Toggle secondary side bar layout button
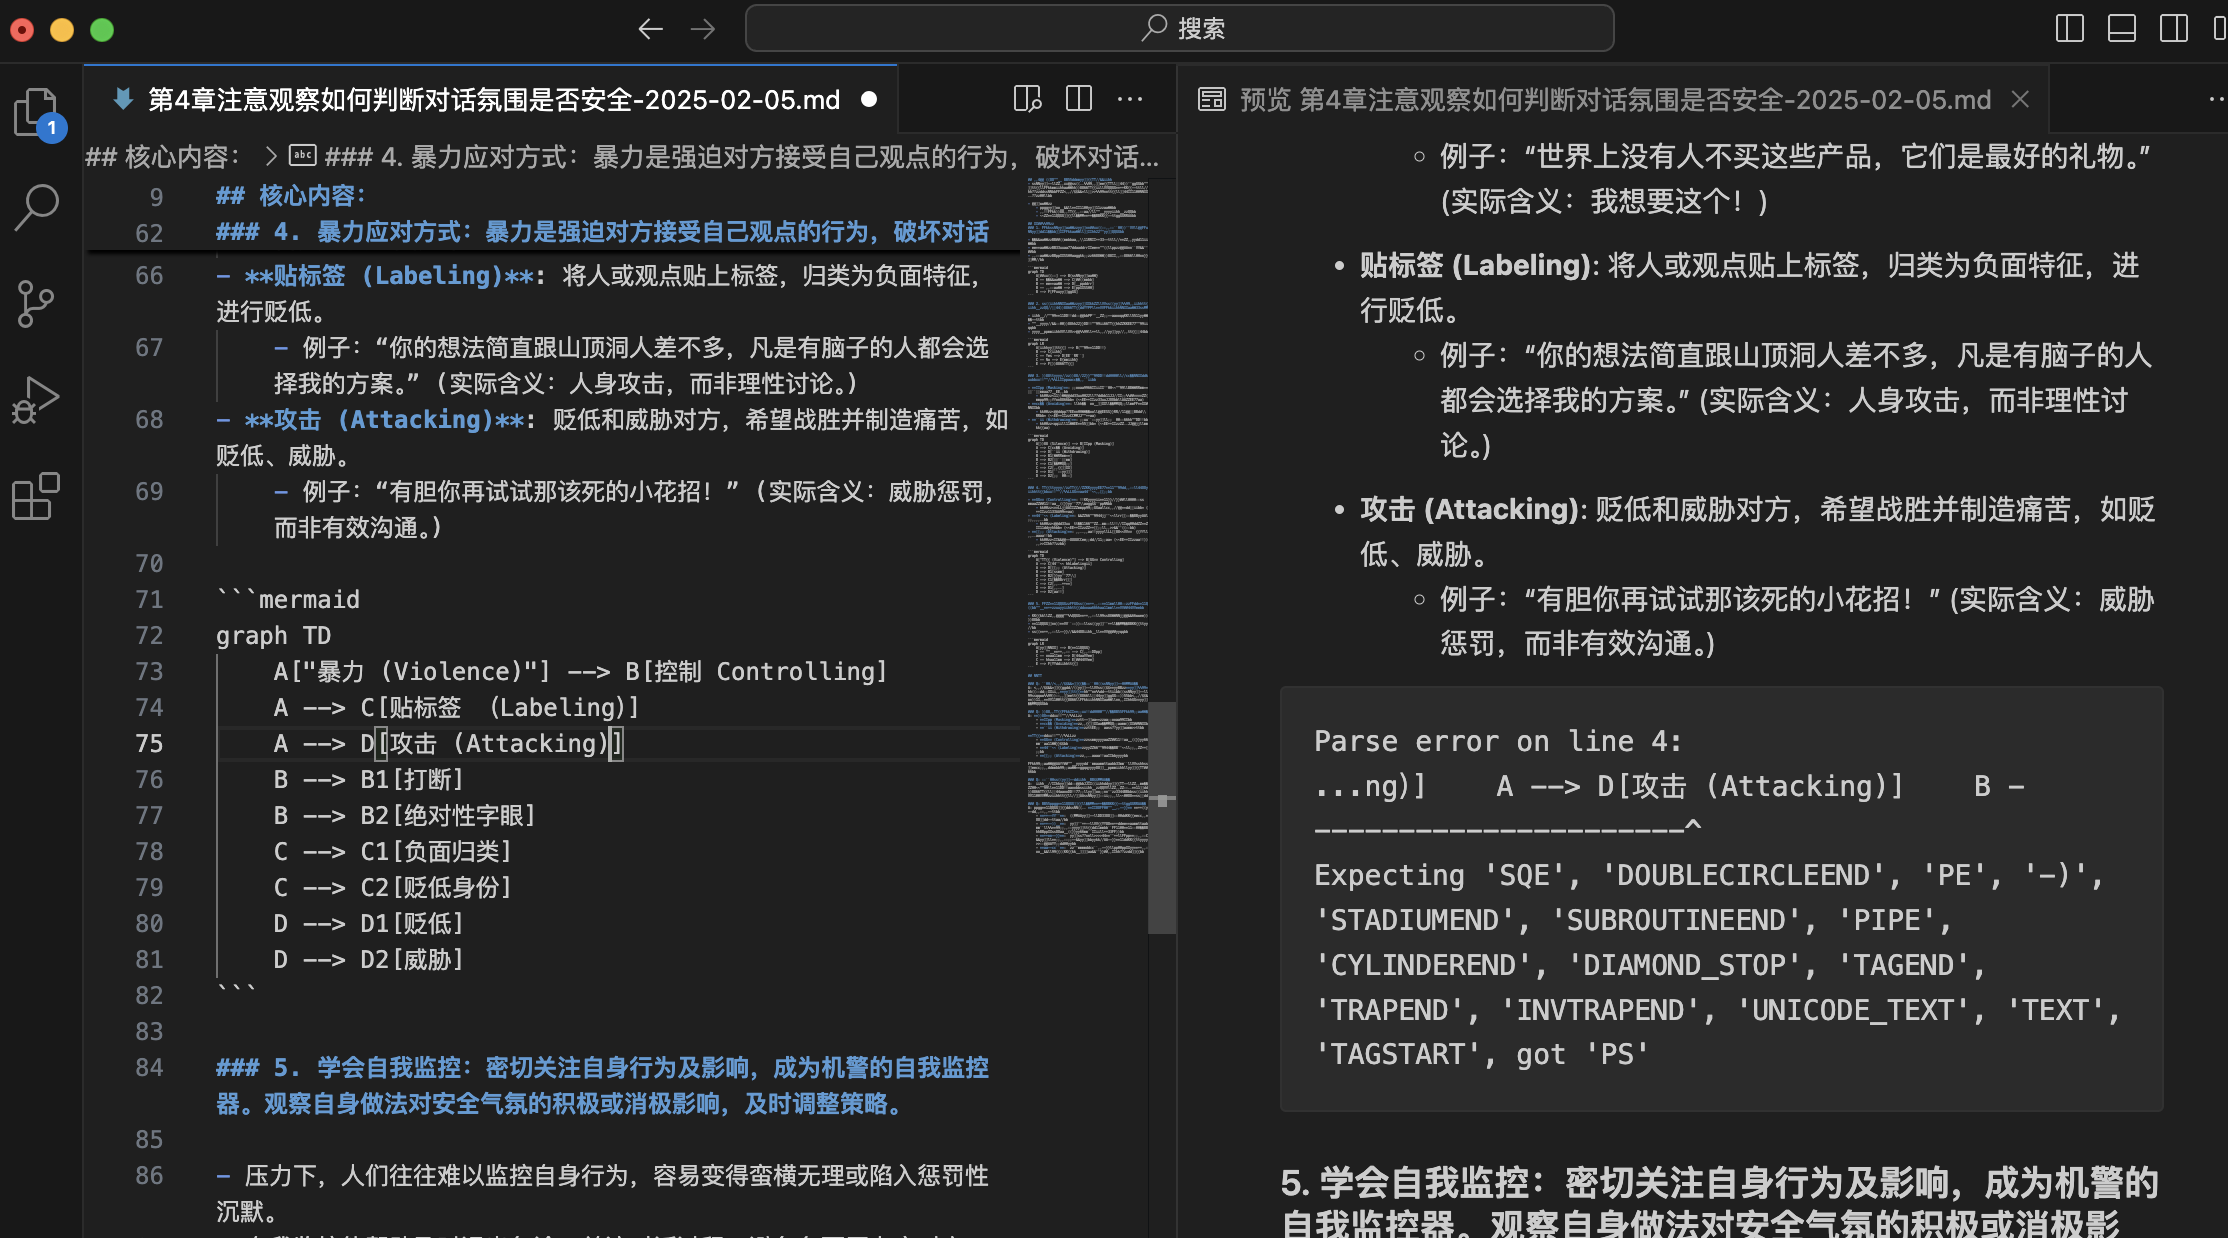Screen dimensions: 2228x1238 [x=2173, y=29]
